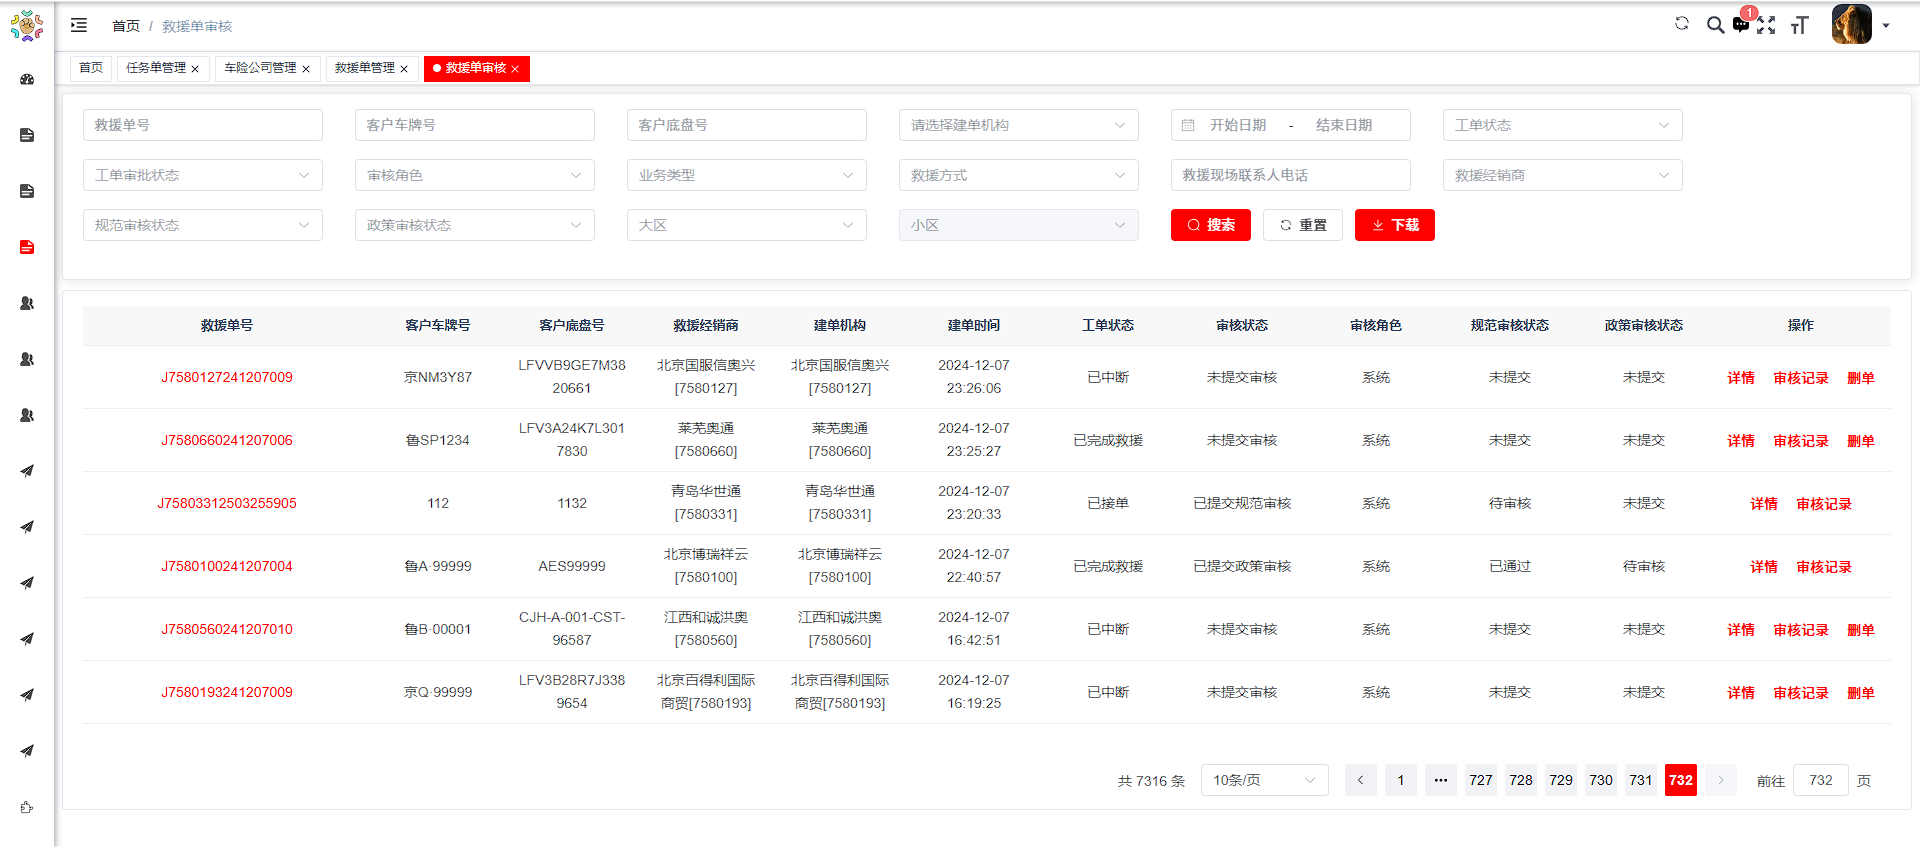The height and width of the screenshot is (847, 1920).
Task: Close the 车险公司管理 tab
Action: (x=306, y=69)
